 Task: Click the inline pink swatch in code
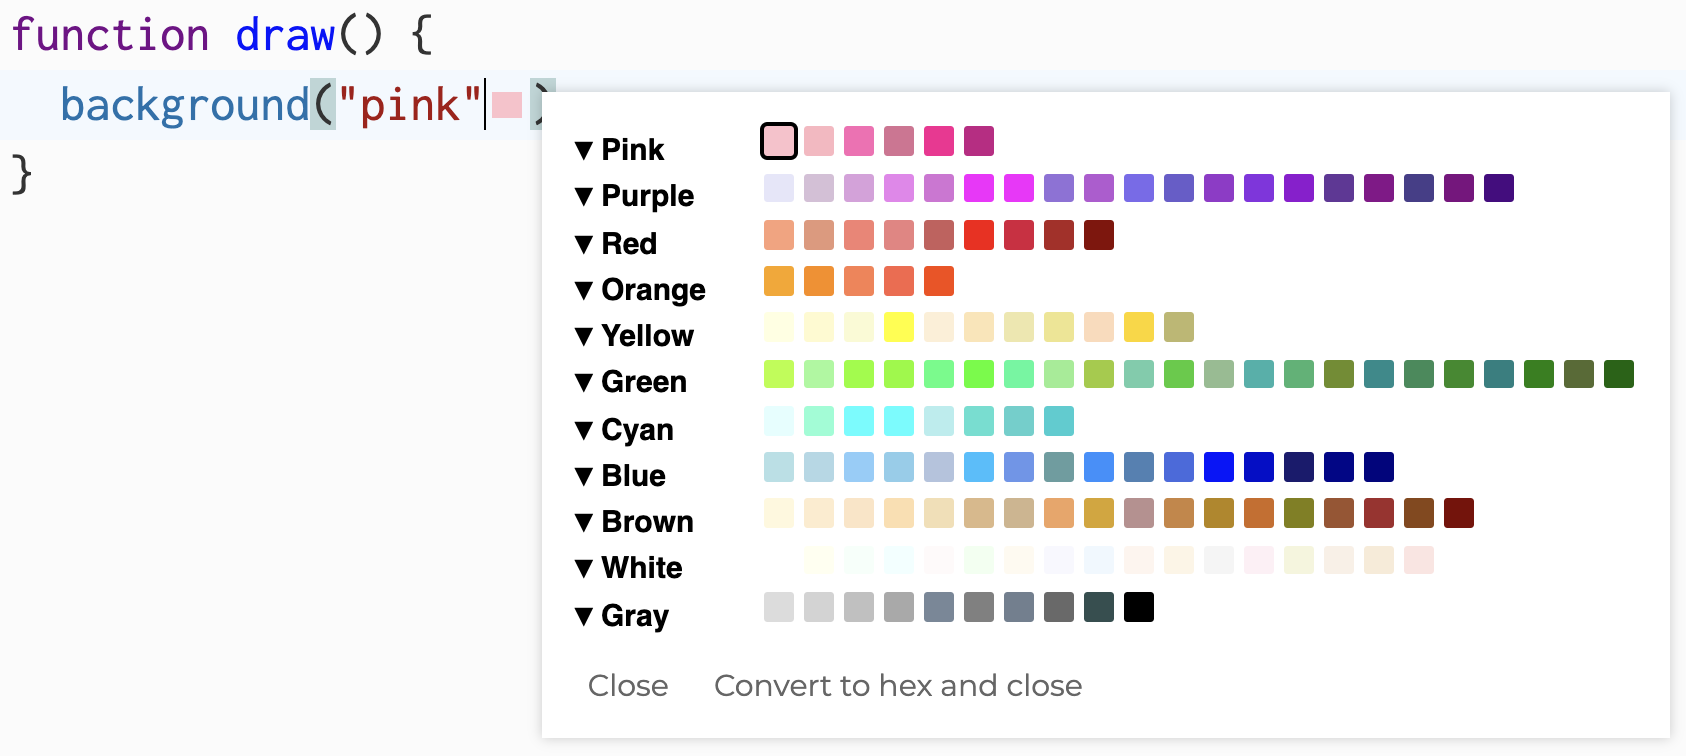tap(507, 105)
